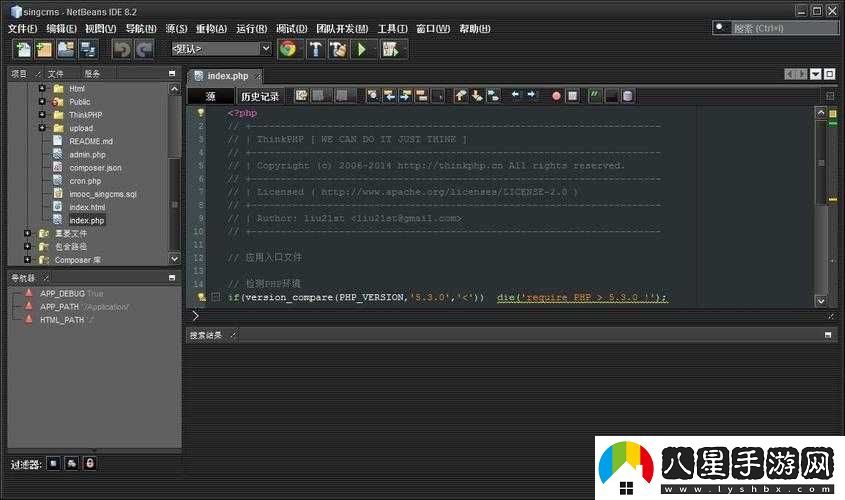Screen dimensions: 845x500
Task: Open editor document list dropdown arrow
Action: pos(816,74)
